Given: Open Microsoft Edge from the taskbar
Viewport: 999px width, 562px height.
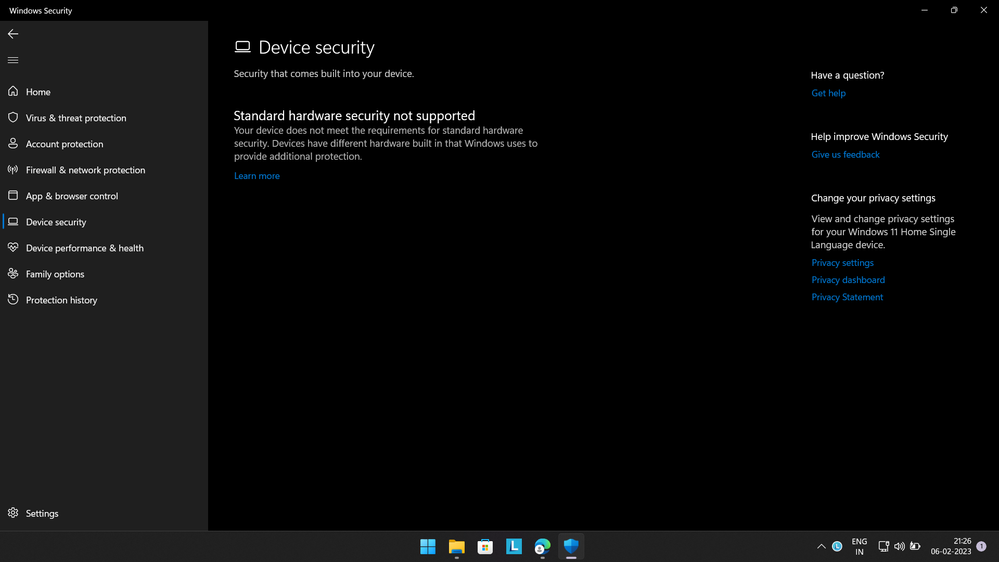Looking at the screenshot, I should tap(542, 547).
